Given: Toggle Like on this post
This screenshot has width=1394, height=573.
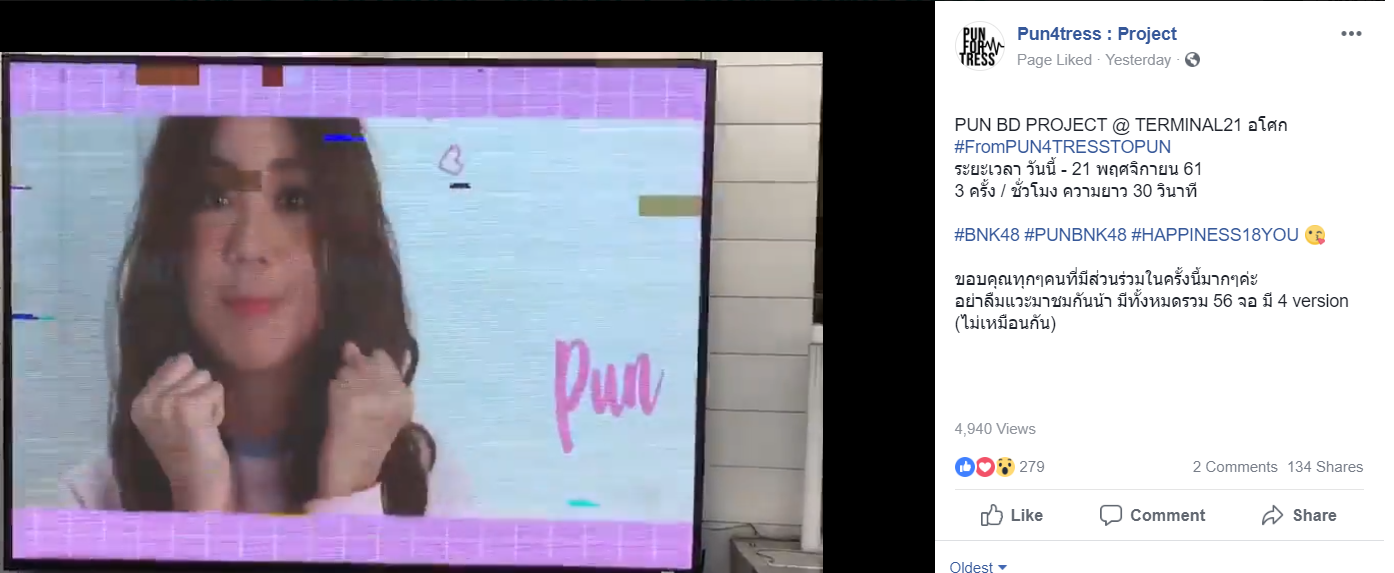Looking at the screenshot, I should (1012, 516).
